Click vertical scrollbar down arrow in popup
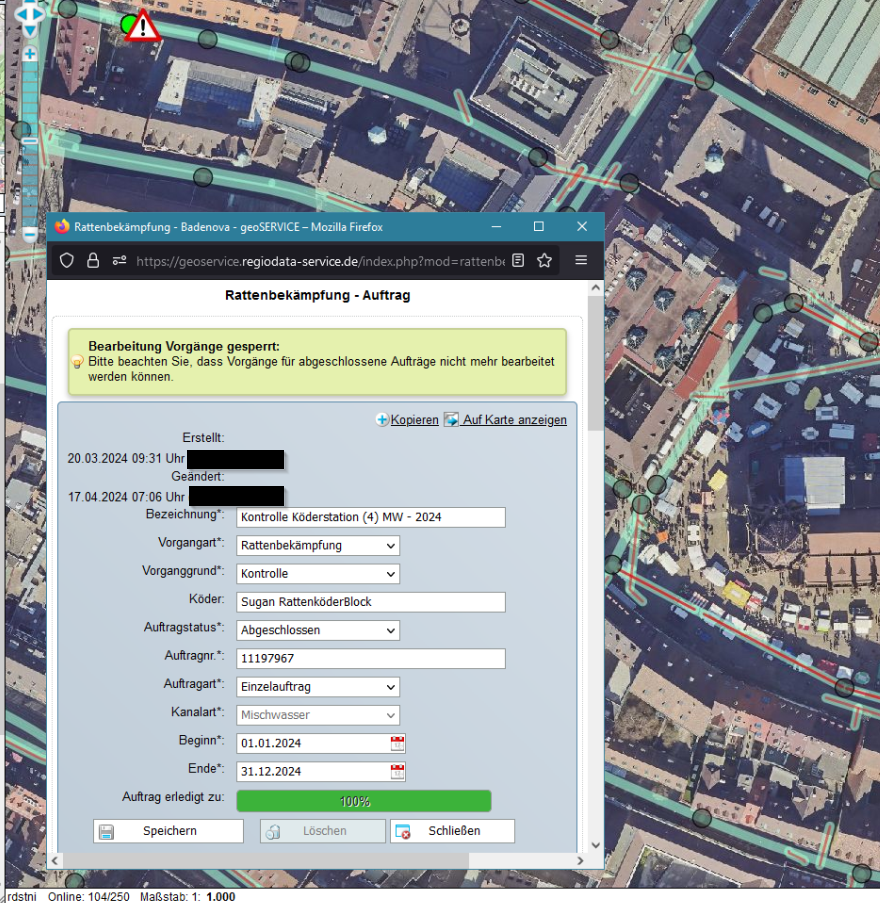Screen dimensions: 880x903 point(596,845)
